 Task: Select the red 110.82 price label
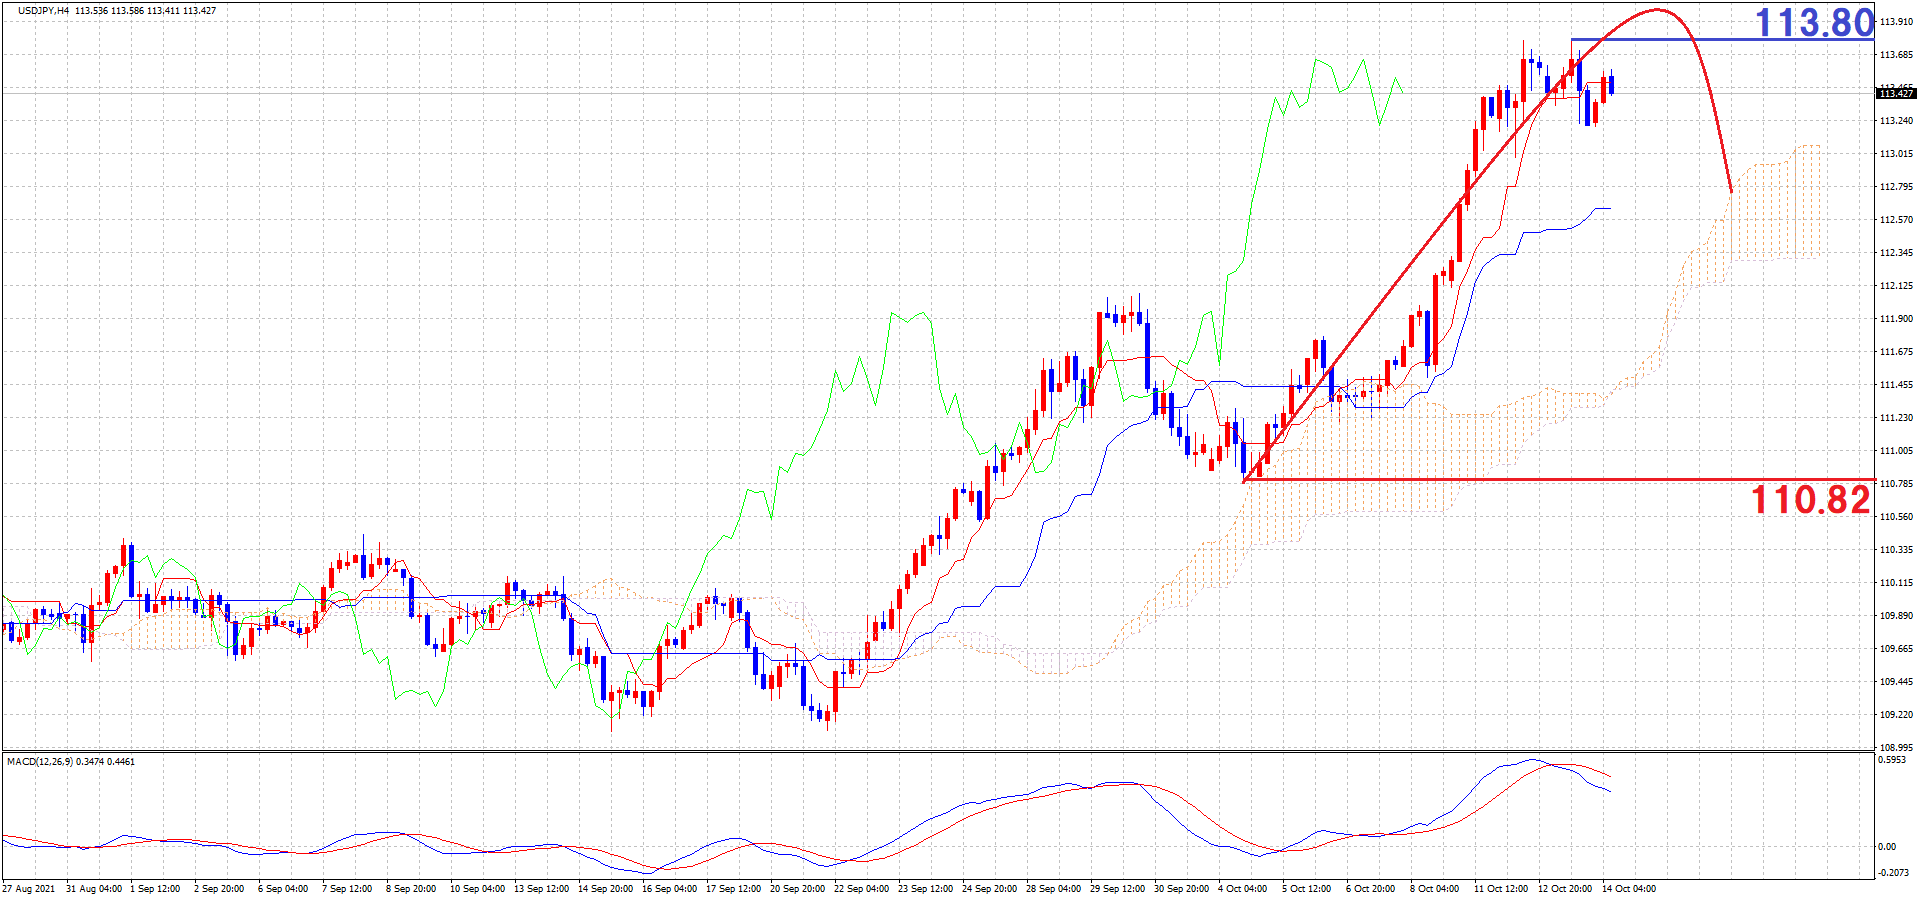click(x=1810, y=499)
